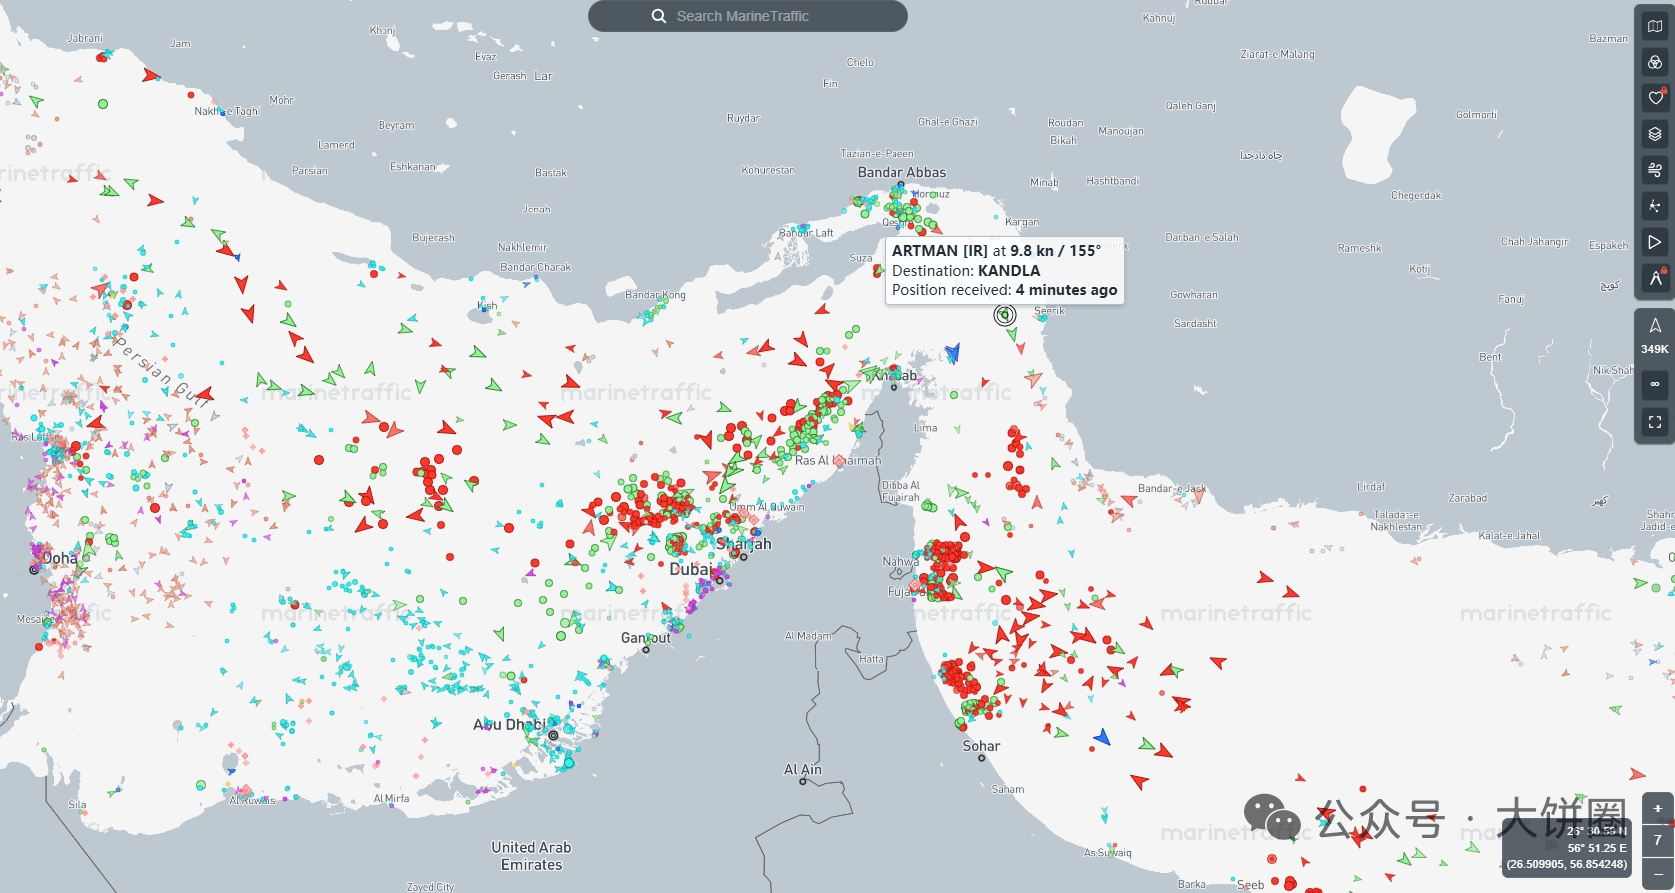This screenshot has width=1675, height=893.
Task: Click the Al Ain city label
Action: coord(803,769)
